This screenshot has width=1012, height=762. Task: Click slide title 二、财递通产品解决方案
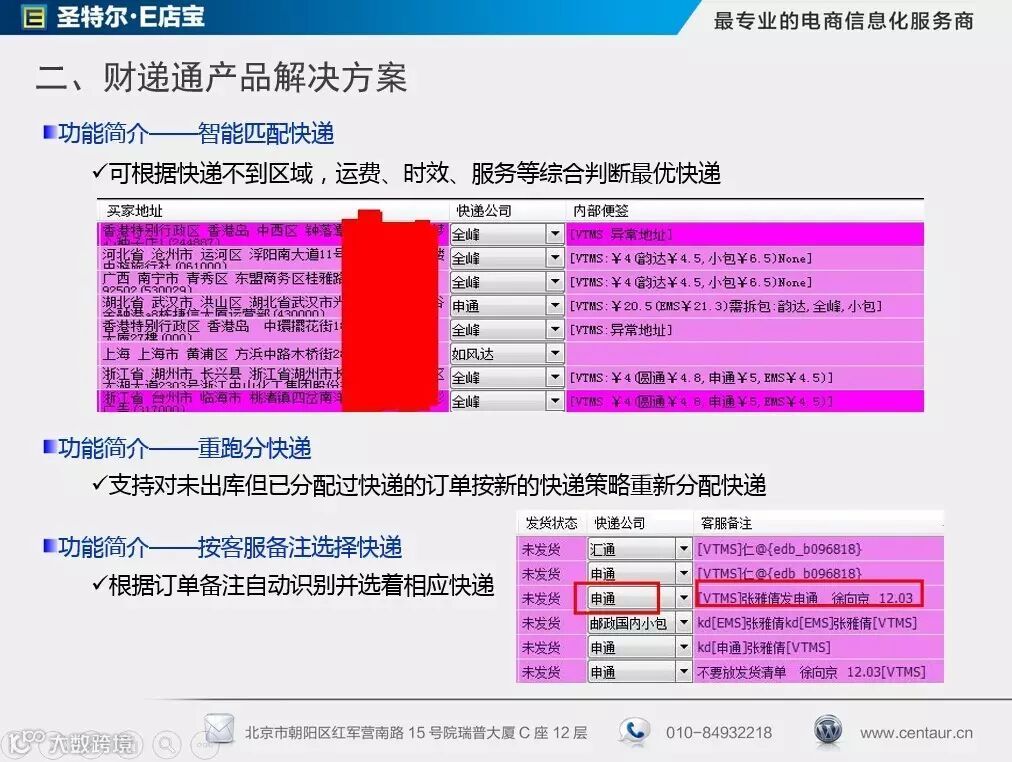coord(222,78)
